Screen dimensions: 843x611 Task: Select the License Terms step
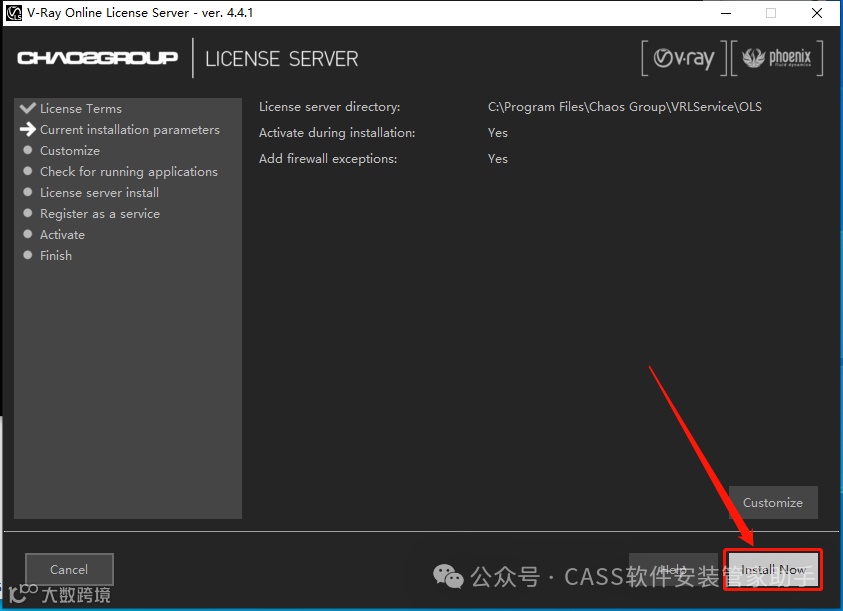point(81,109)
